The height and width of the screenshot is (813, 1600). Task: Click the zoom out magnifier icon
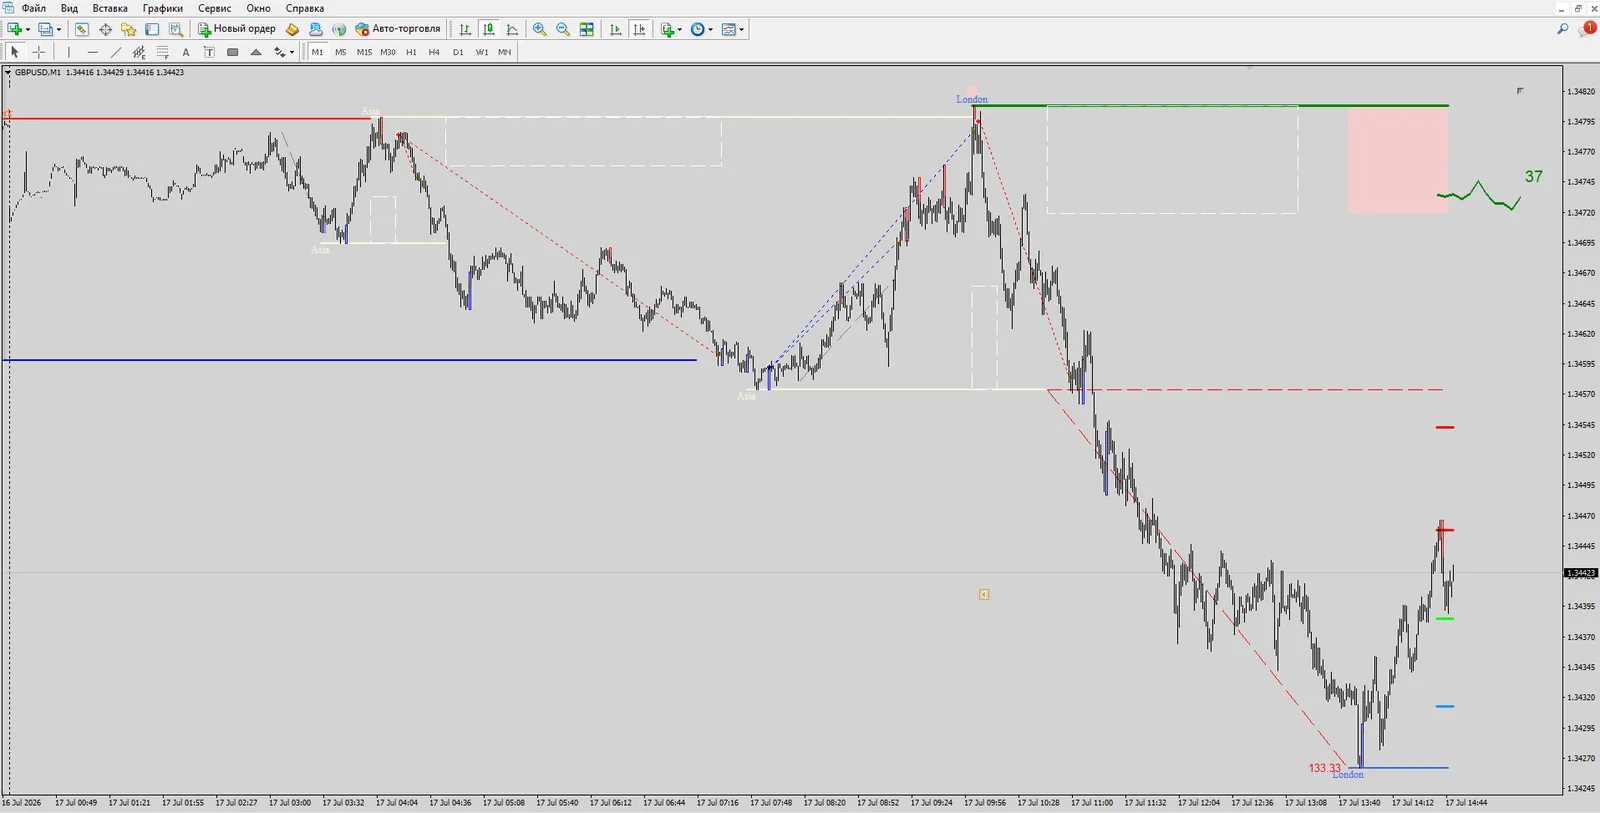563,29
